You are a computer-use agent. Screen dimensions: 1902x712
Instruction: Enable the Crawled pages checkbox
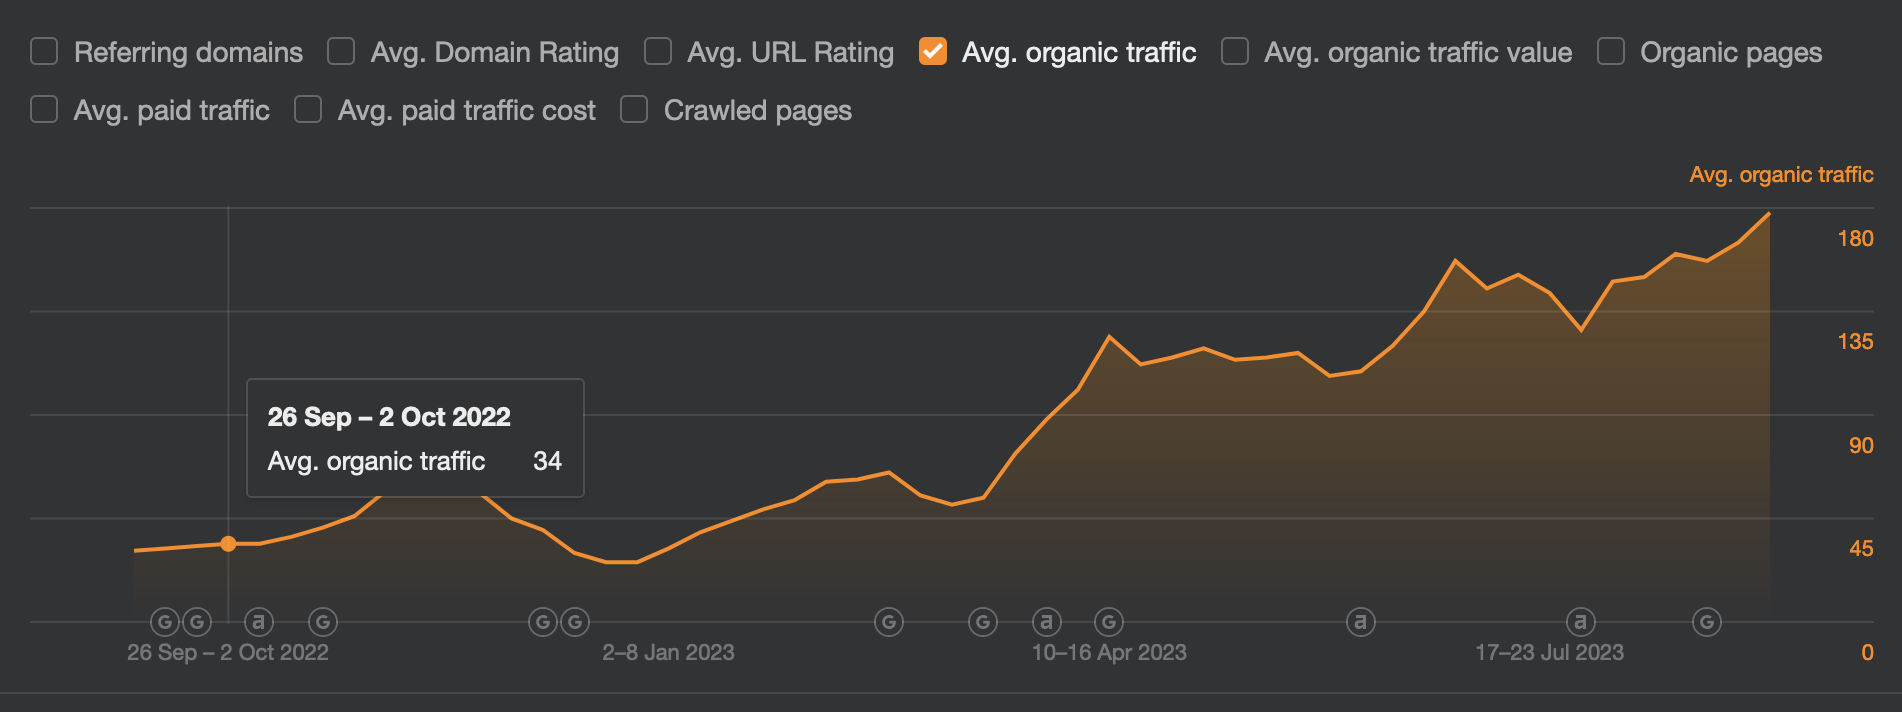pyautogui.click(x=634, y=109)
